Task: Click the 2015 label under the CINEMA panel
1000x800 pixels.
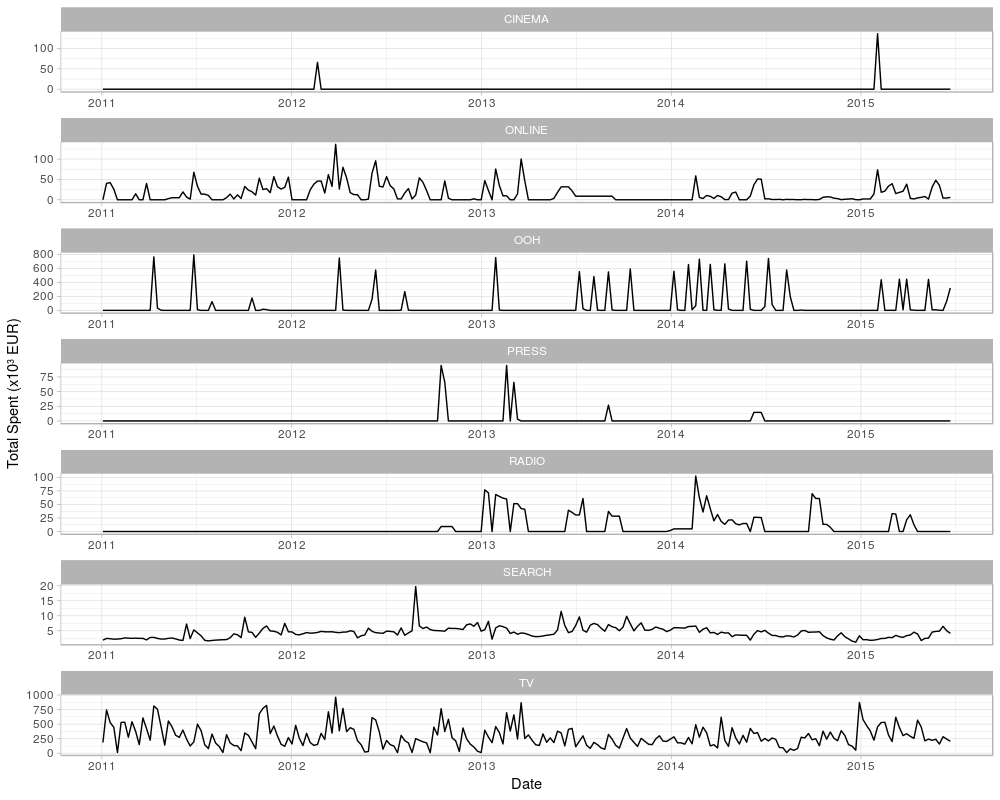Action: pyautogui.click(x=860, y=103)
